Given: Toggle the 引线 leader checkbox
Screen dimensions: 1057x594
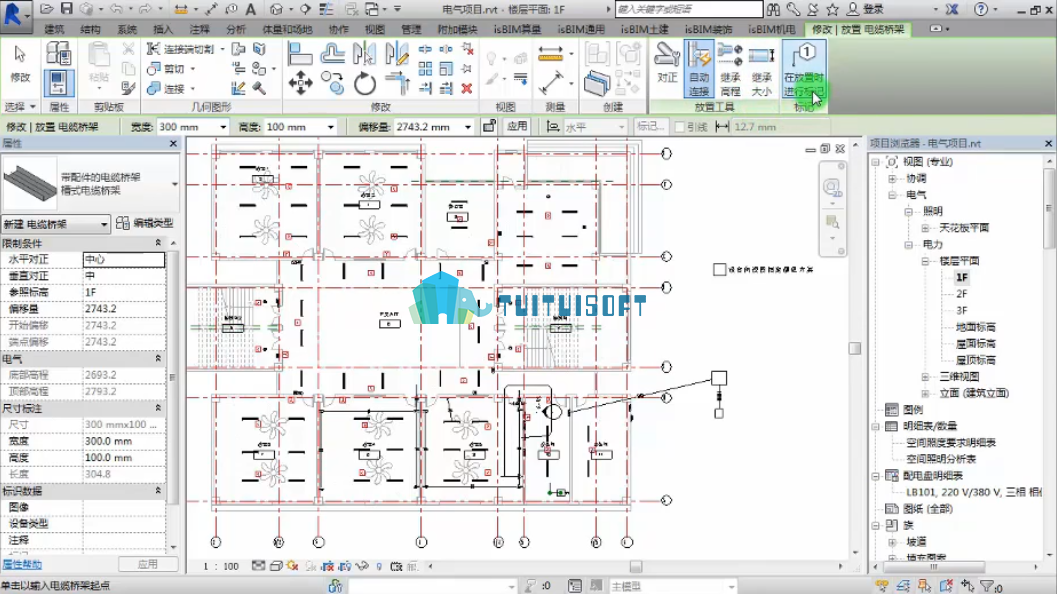Looking at the screenshot, I should [680, 127].
